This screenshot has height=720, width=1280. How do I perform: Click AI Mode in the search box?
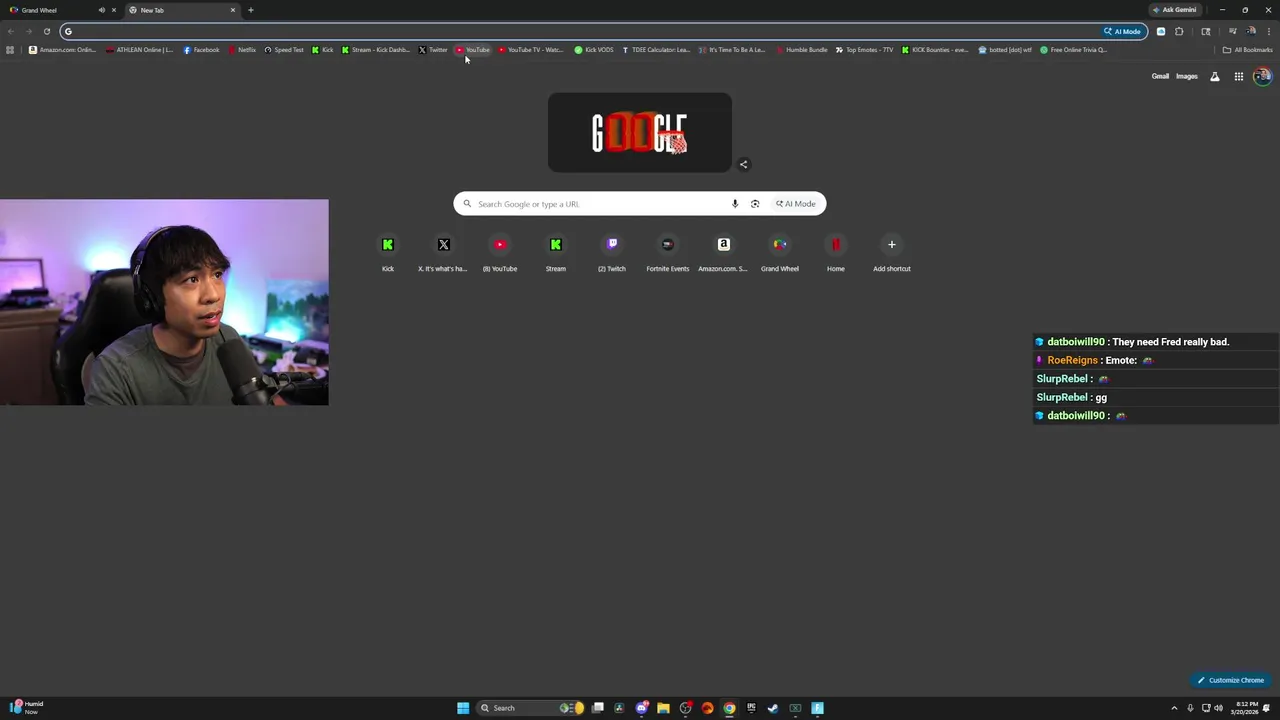(x=796, y=204)
